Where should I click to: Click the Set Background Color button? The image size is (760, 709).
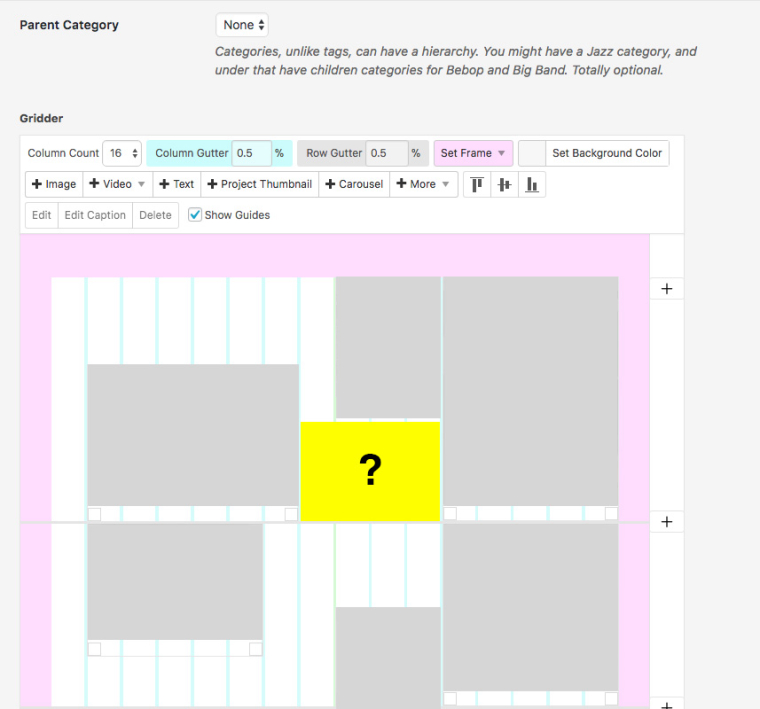[x=607, y=153]
